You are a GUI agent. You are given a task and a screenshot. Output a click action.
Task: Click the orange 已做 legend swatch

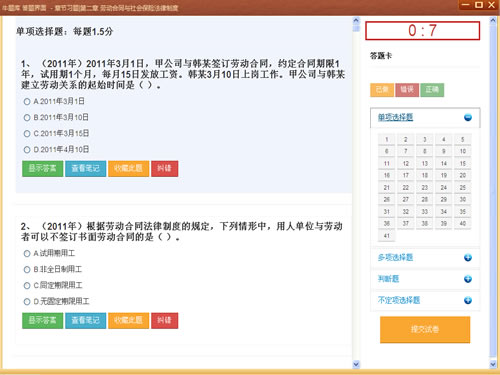382,90
